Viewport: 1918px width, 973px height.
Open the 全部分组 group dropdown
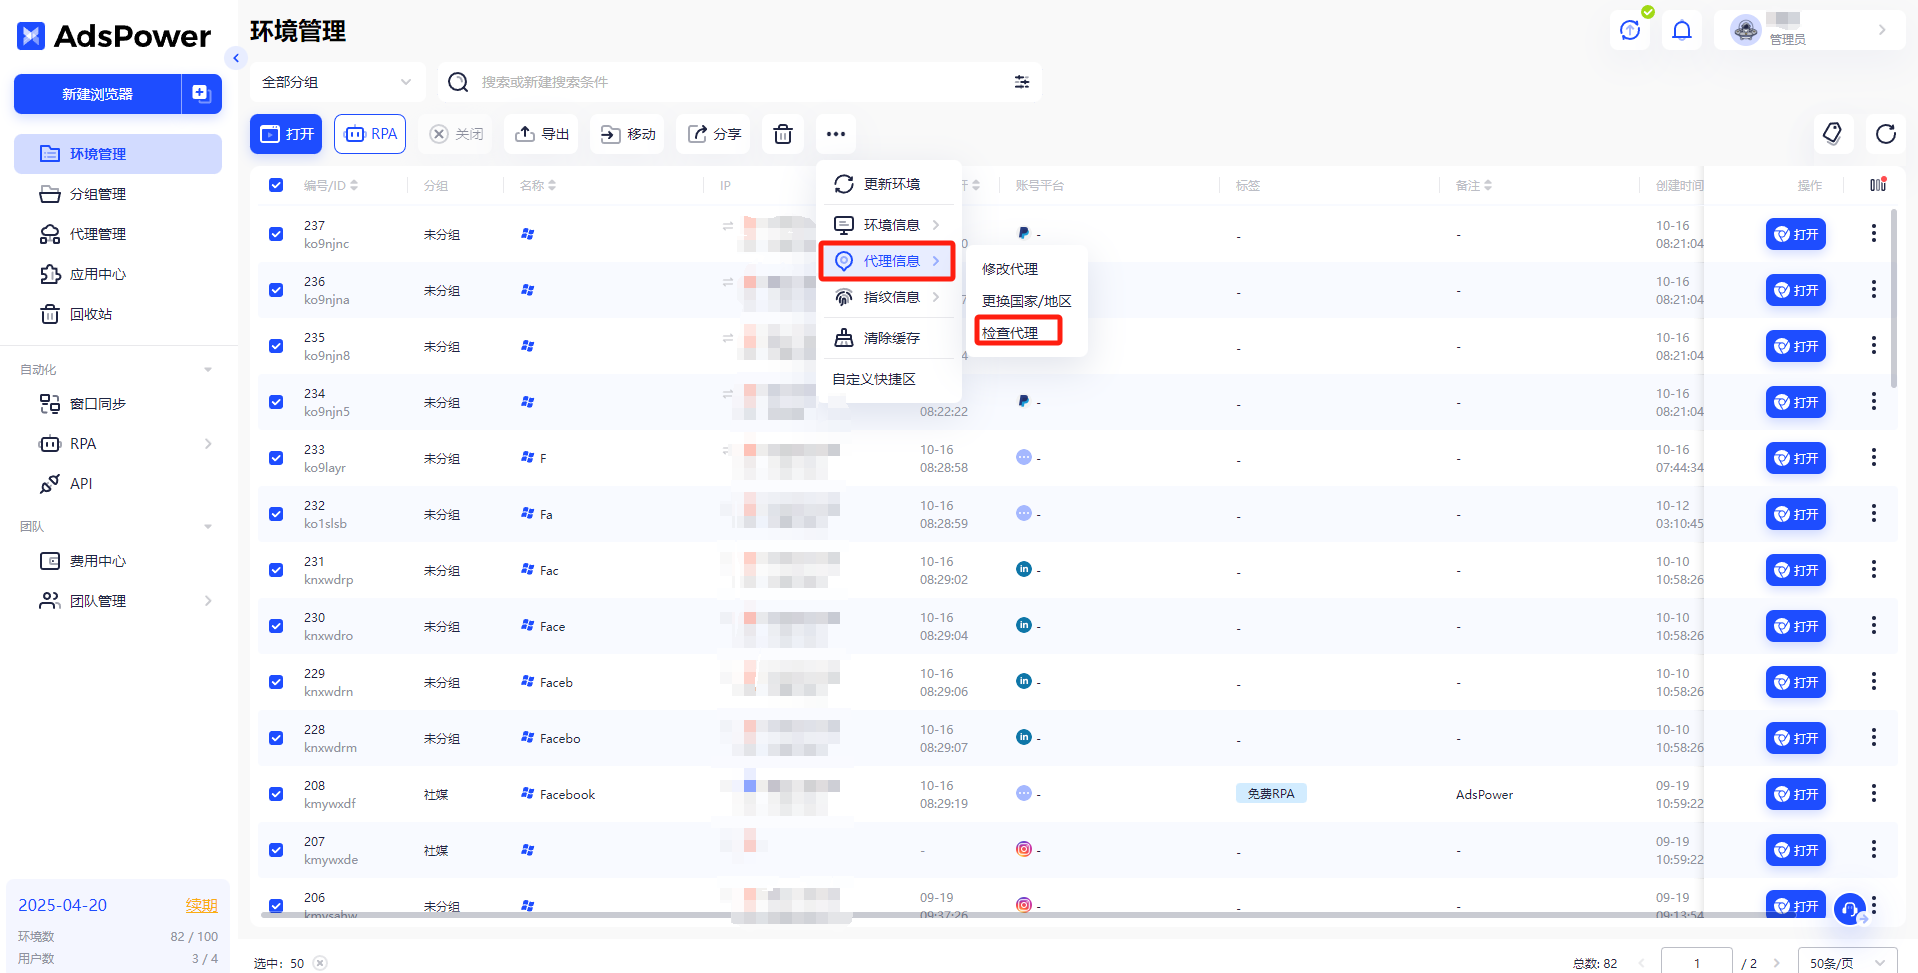coord(337,82)
